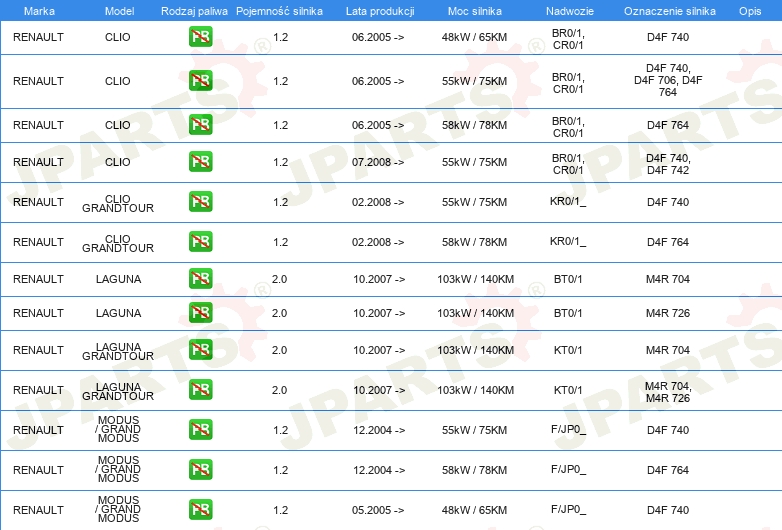
Task: Click 'CLIO GRANDTOUR' model in the 58kW / 78KM row
Action: pos(118,243)
